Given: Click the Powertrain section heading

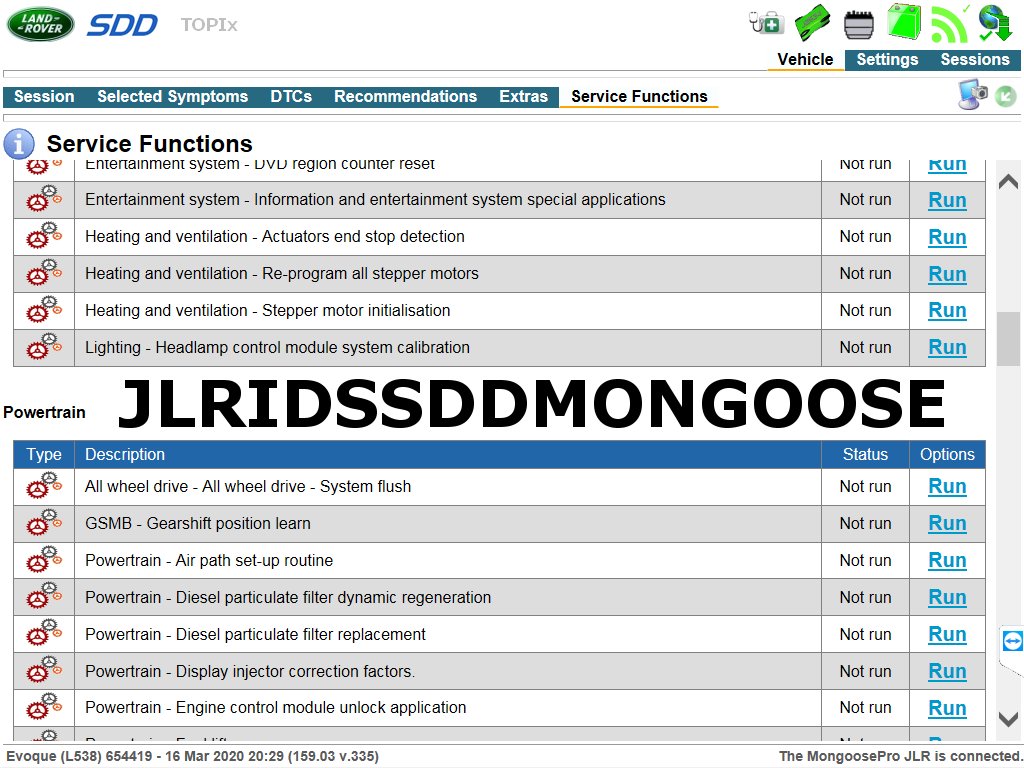Looking at the screenshot, I should [x=44, y=412].
